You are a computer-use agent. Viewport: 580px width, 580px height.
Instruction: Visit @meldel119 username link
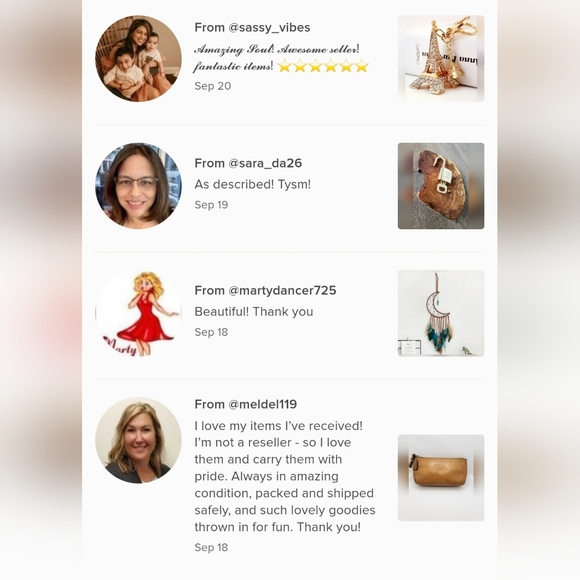pyautogui.click(x=263, y=404)
